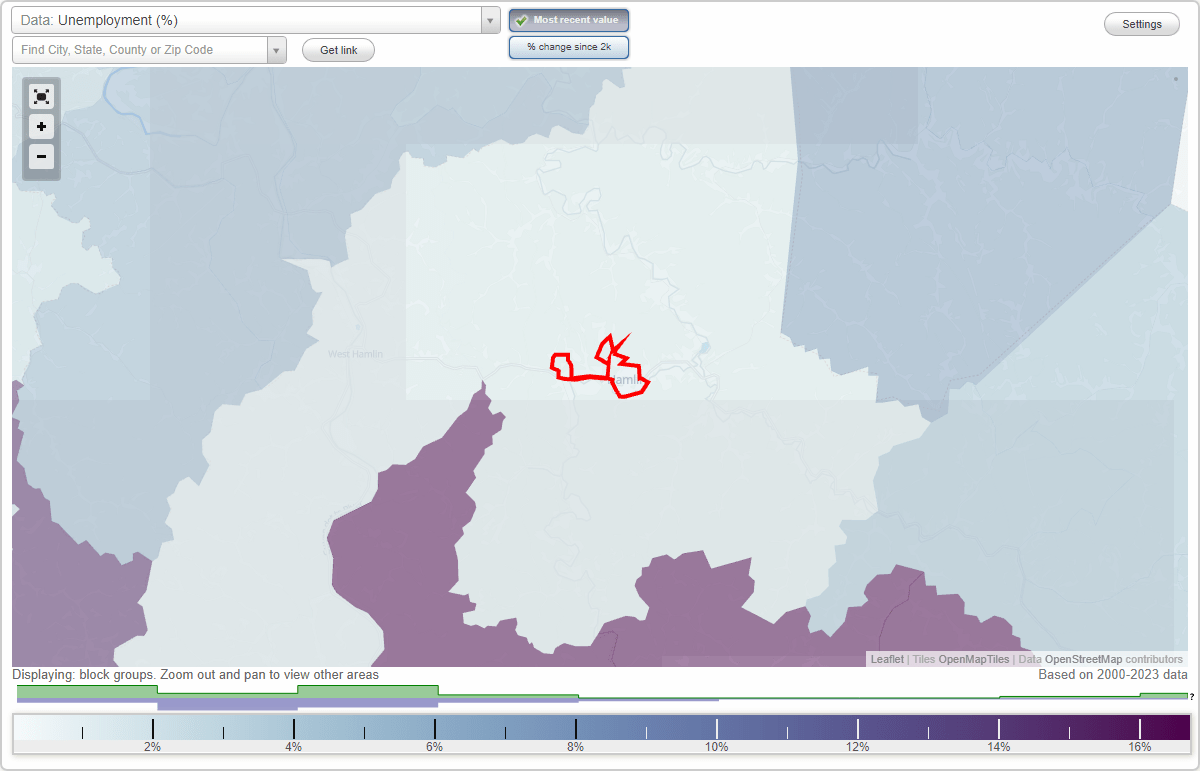Click the West Hamlin map label

click(355, 354)
